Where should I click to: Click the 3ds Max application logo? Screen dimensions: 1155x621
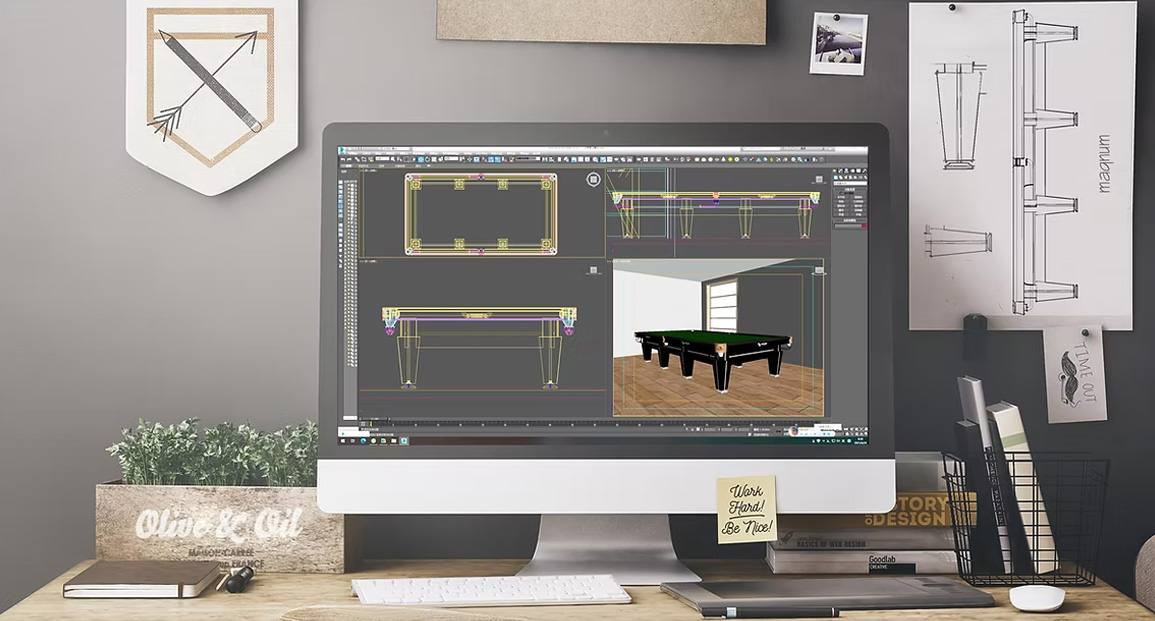tap(342, 150)
